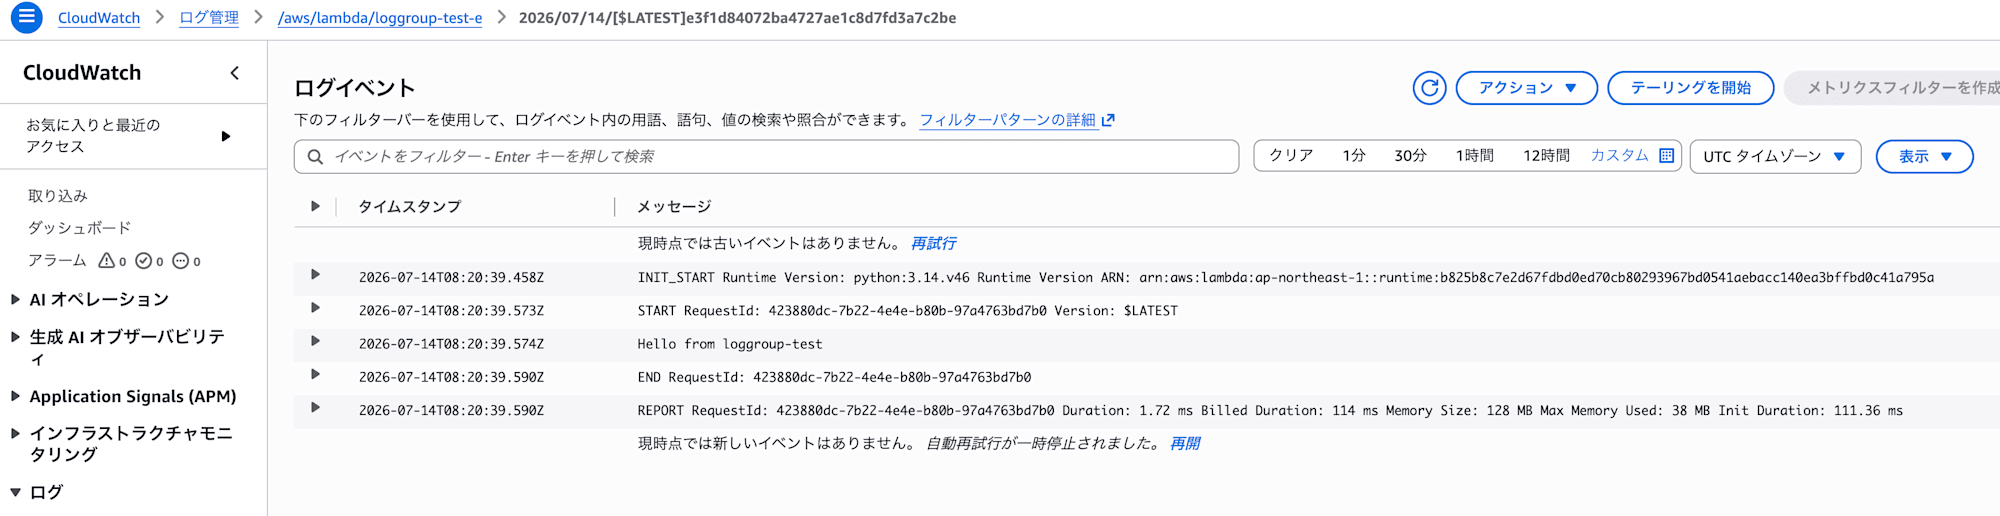Open the アクション dropdown menu

pos(1526,88)
